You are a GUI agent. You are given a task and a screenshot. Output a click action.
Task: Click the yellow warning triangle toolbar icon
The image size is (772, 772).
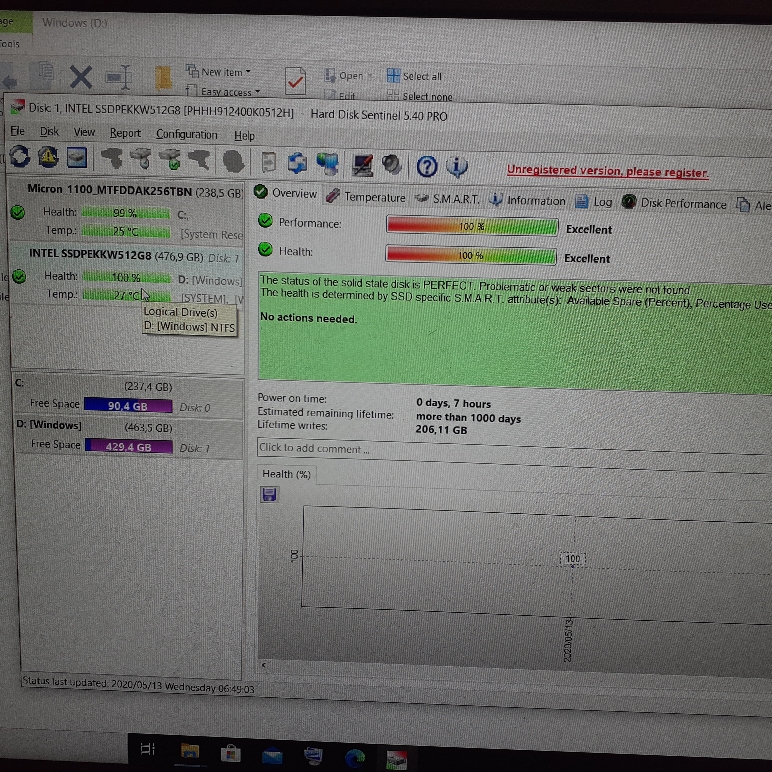click(48, 158)
